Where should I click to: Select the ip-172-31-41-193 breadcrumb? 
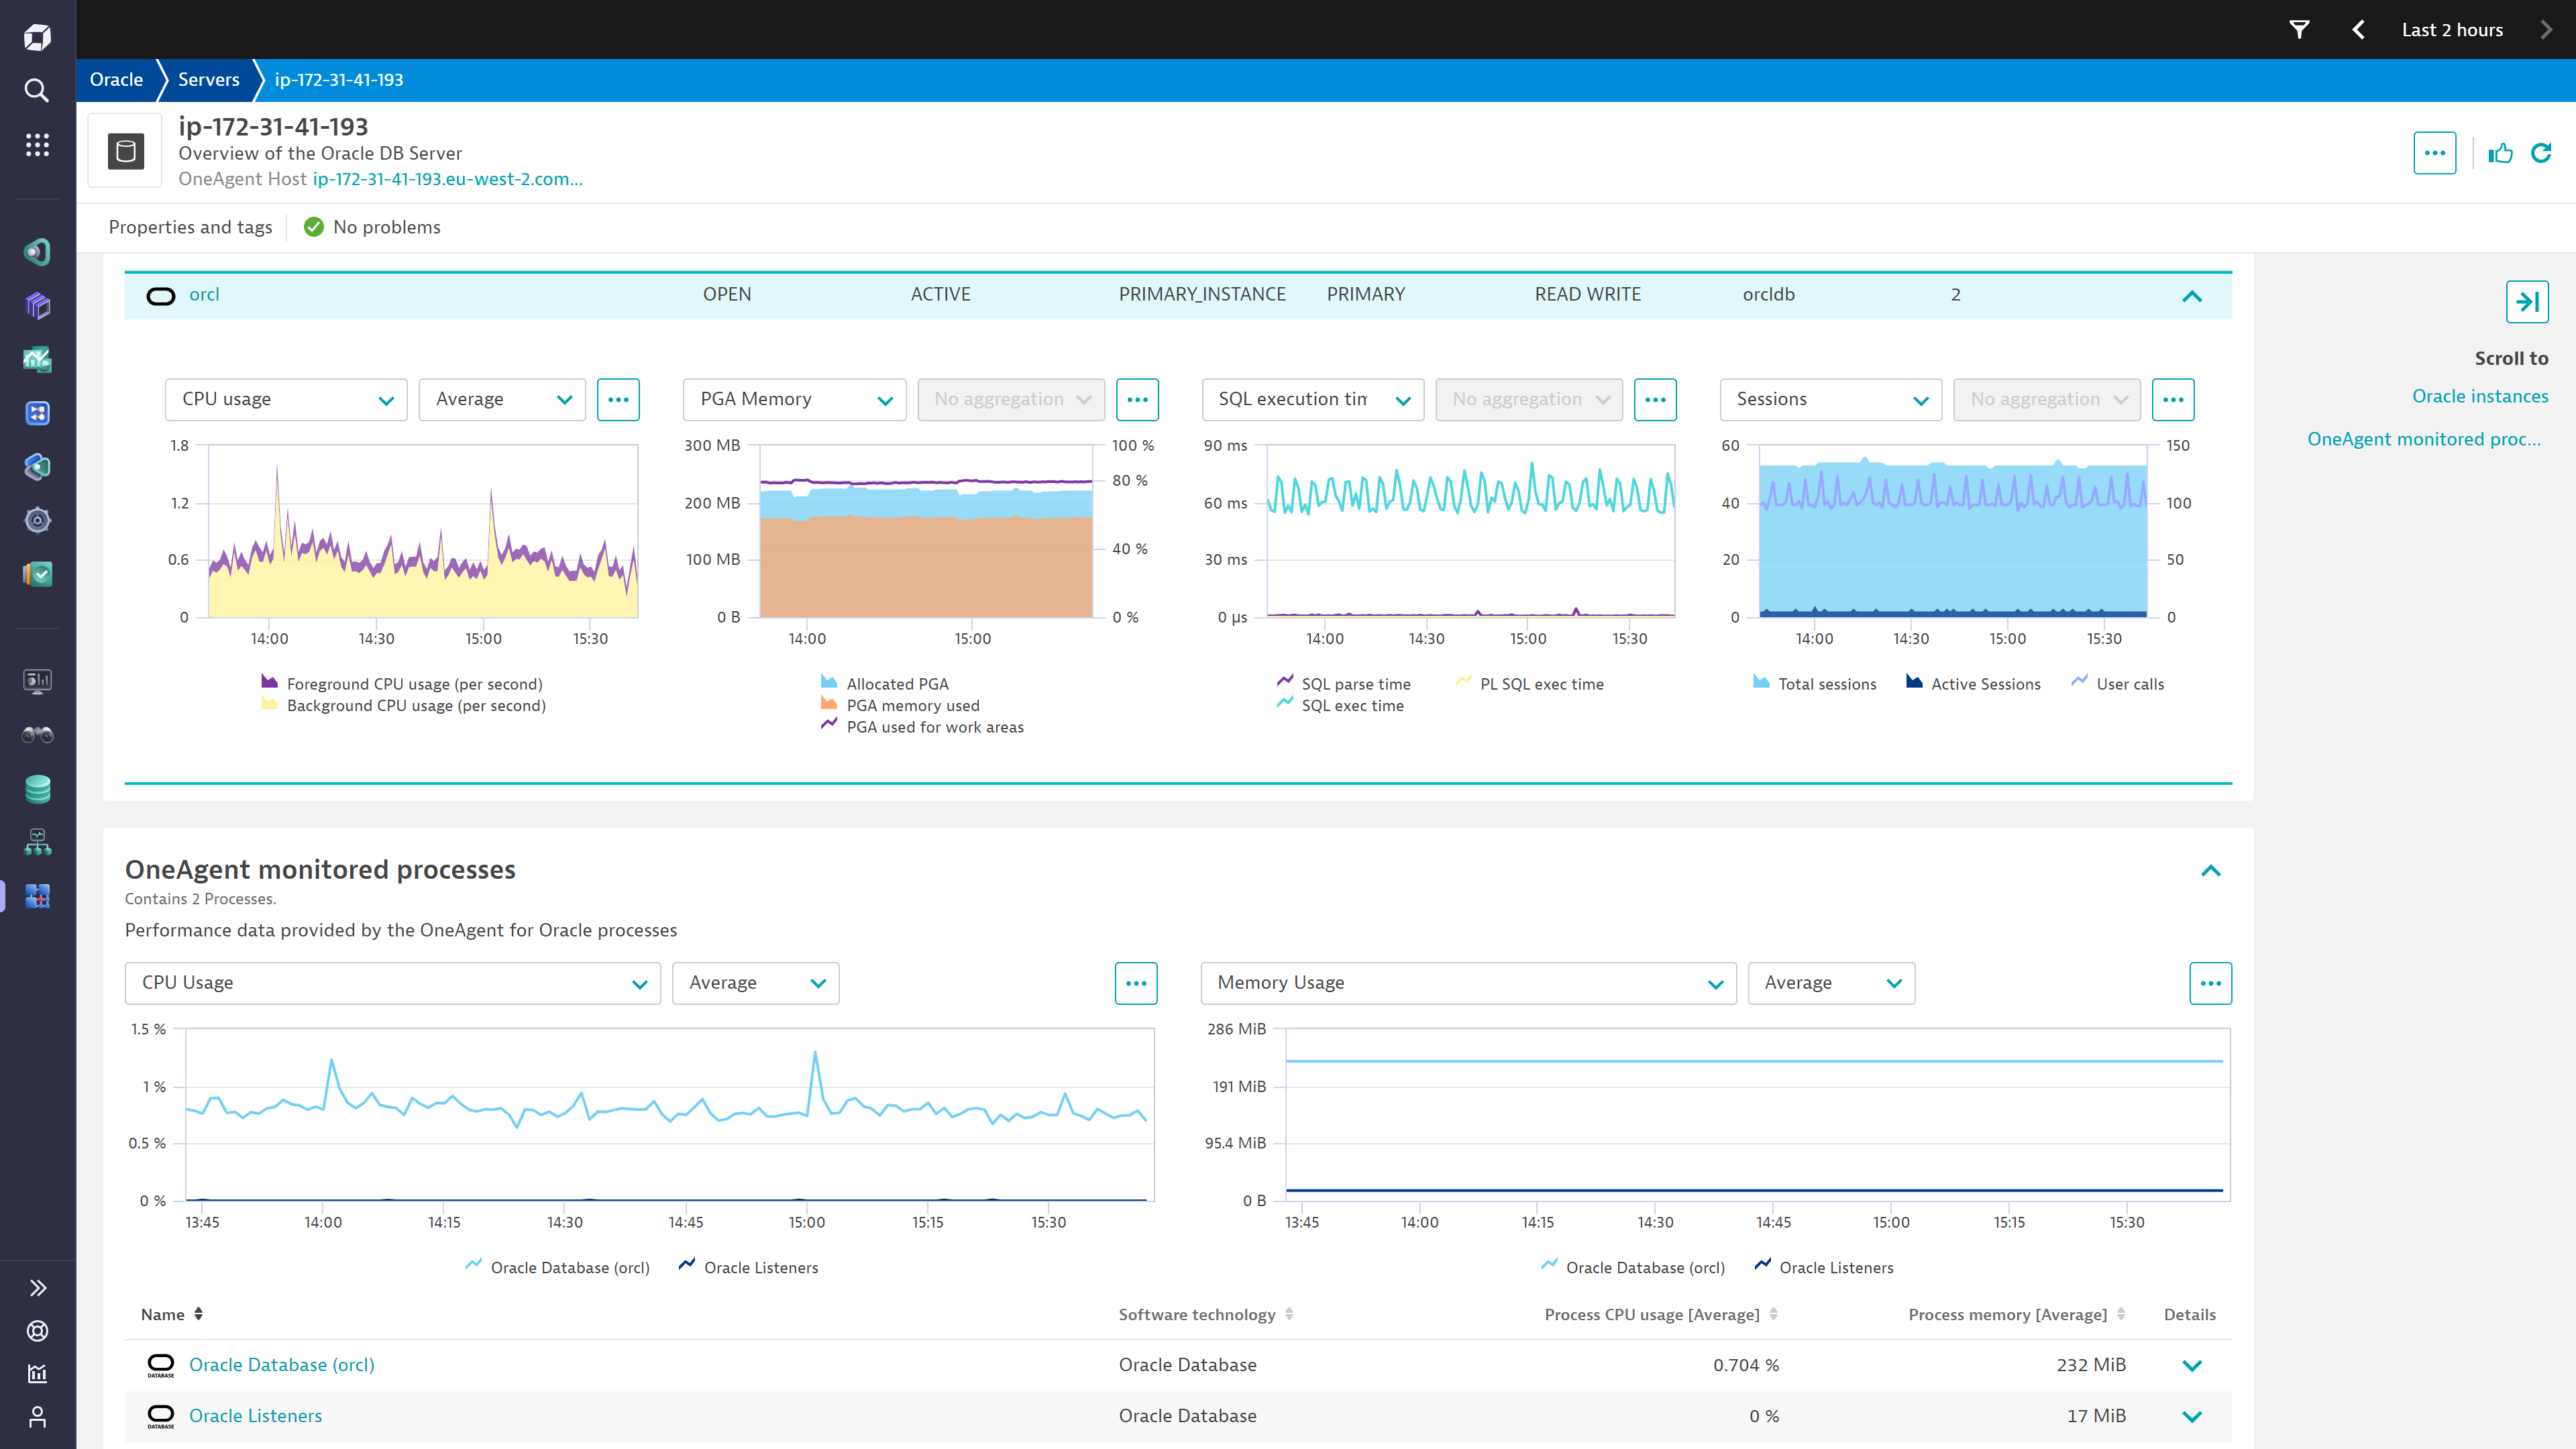(x=339, y=80)
